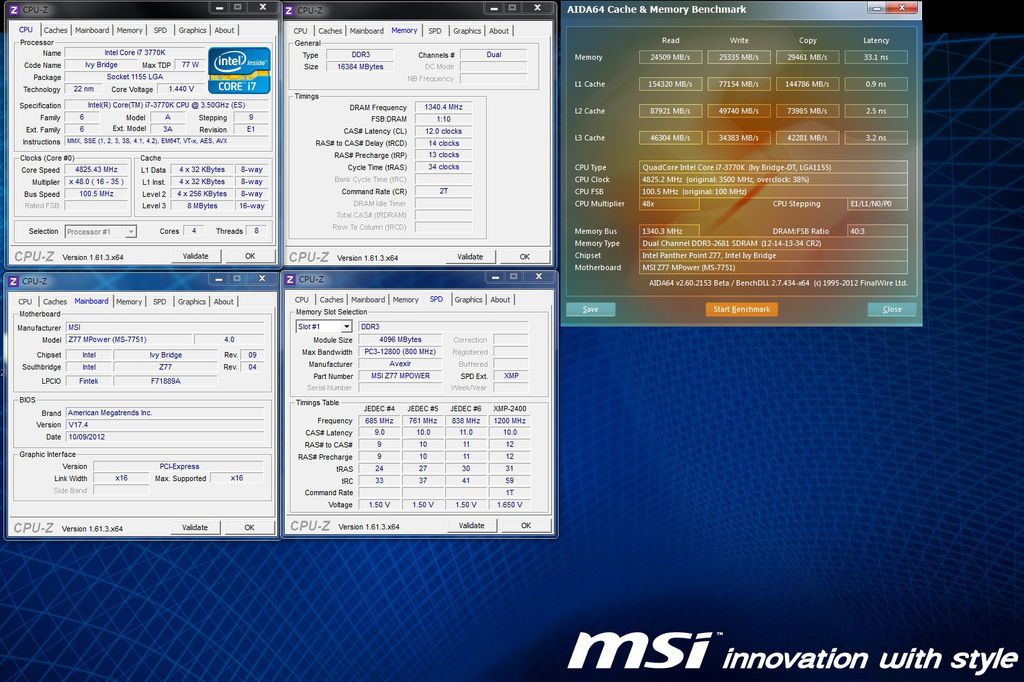The height and width of the screenshot is (682, 1024).
Task: Click the XMP SPD Ext. field
Action: coord(511,376)
